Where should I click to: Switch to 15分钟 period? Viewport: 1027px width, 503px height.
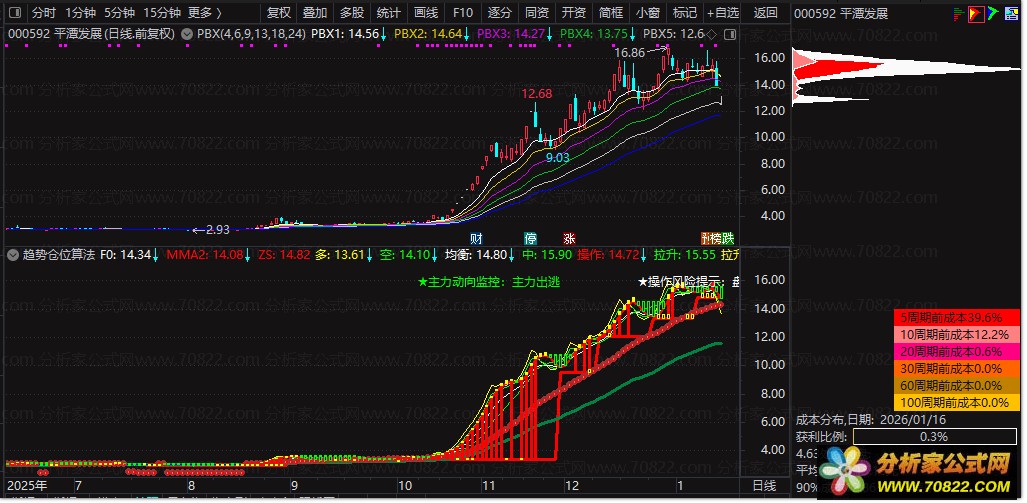pos(162,12)
